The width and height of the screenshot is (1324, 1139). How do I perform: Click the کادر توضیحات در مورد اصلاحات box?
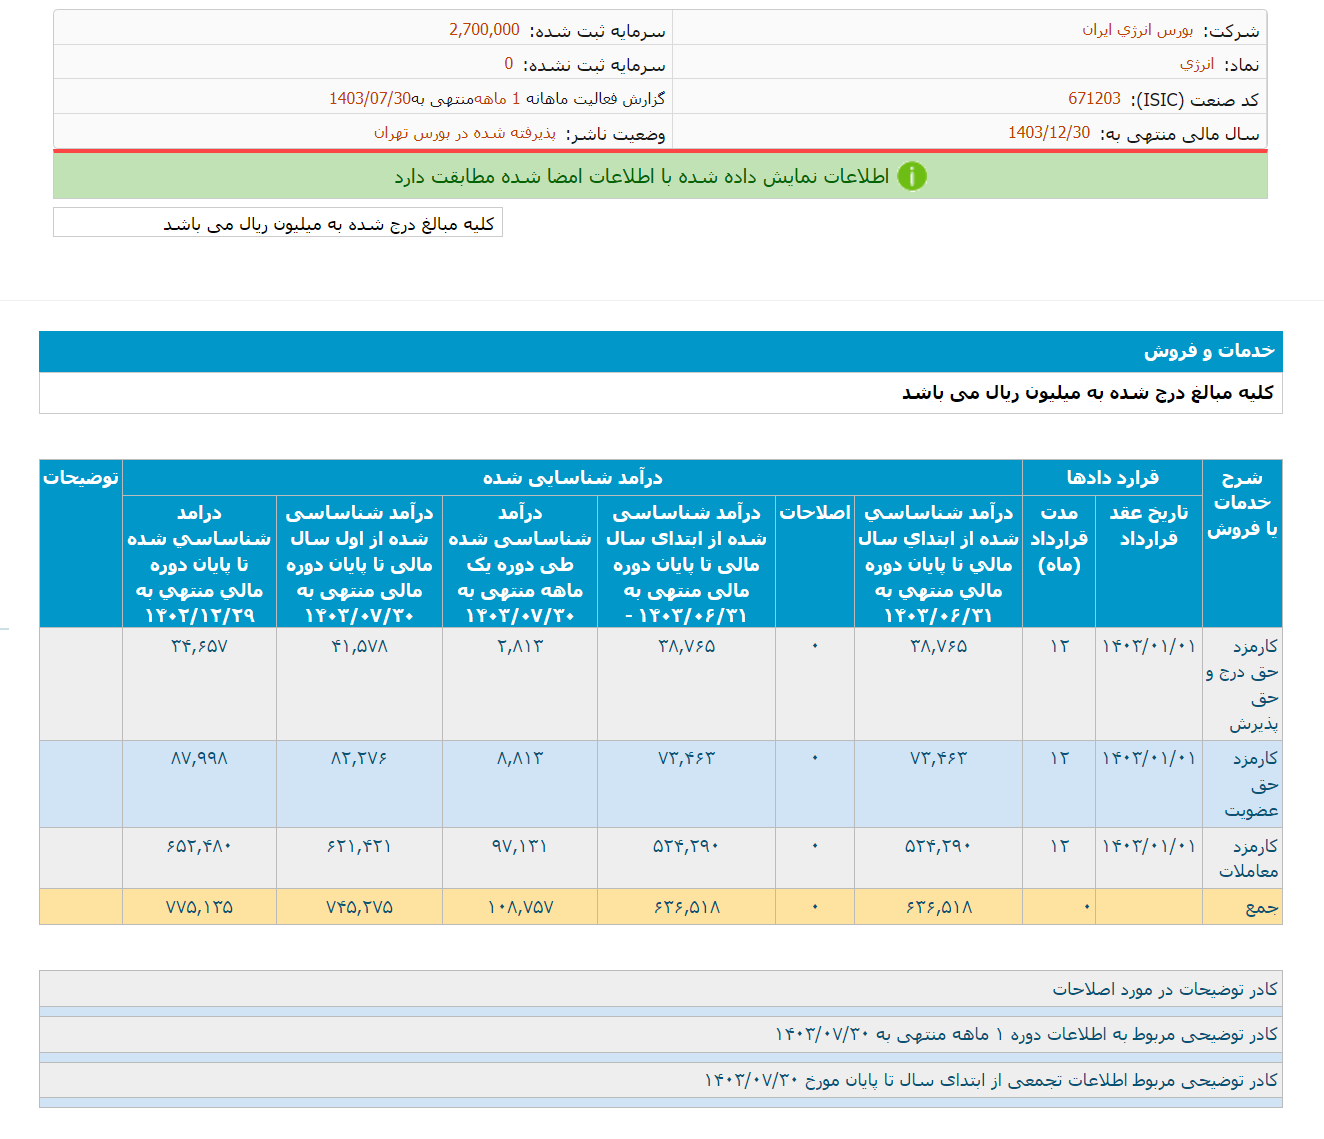coord(661,989)
